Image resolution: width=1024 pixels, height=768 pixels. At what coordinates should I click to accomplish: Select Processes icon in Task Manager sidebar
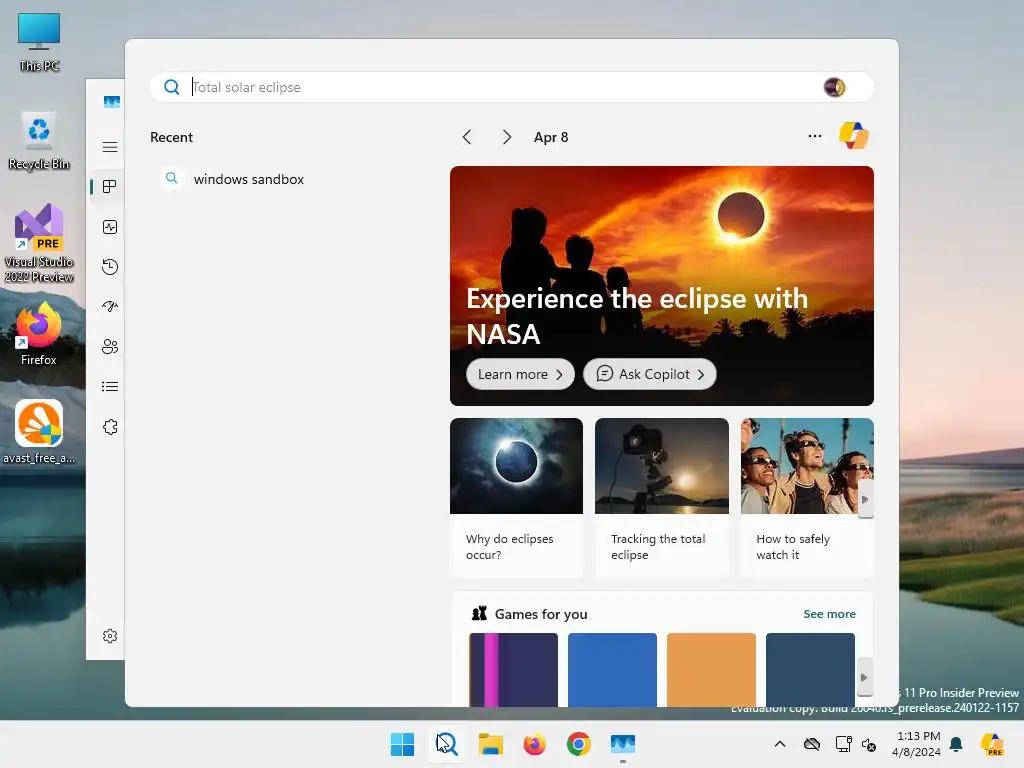[110, 187]
